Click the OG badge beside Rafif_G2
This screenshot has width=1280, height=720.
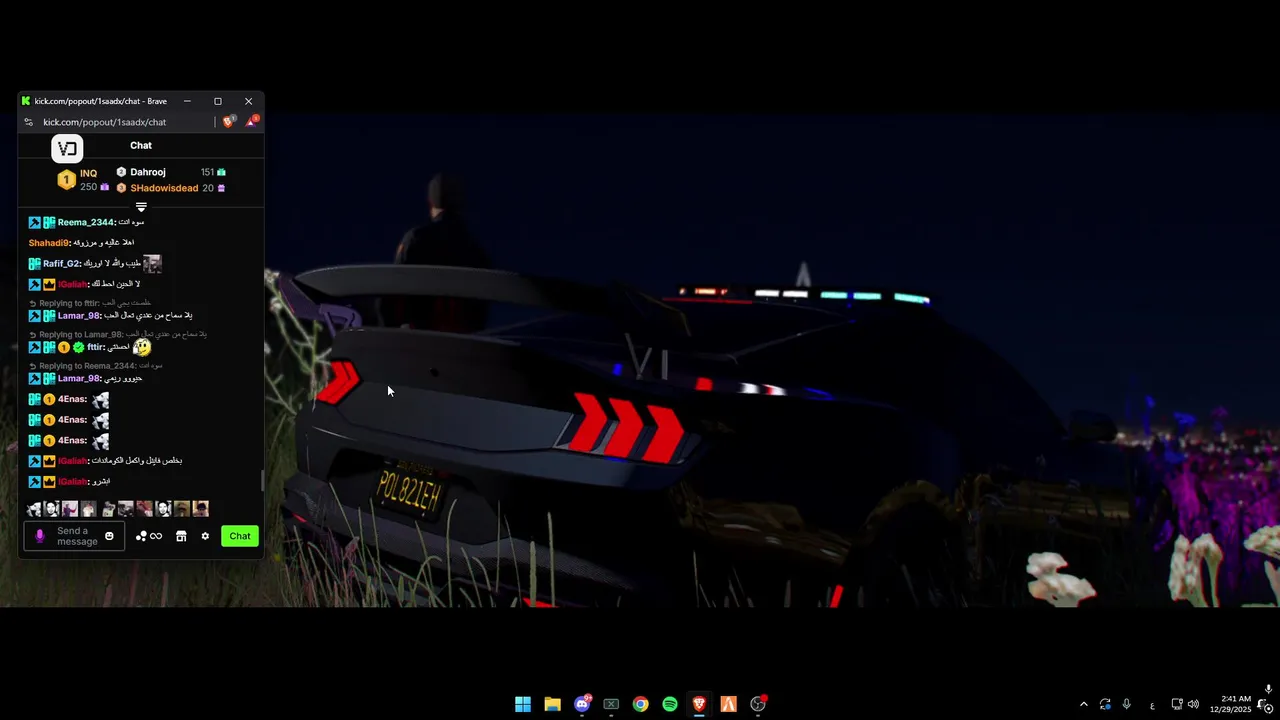pos(34,264)
